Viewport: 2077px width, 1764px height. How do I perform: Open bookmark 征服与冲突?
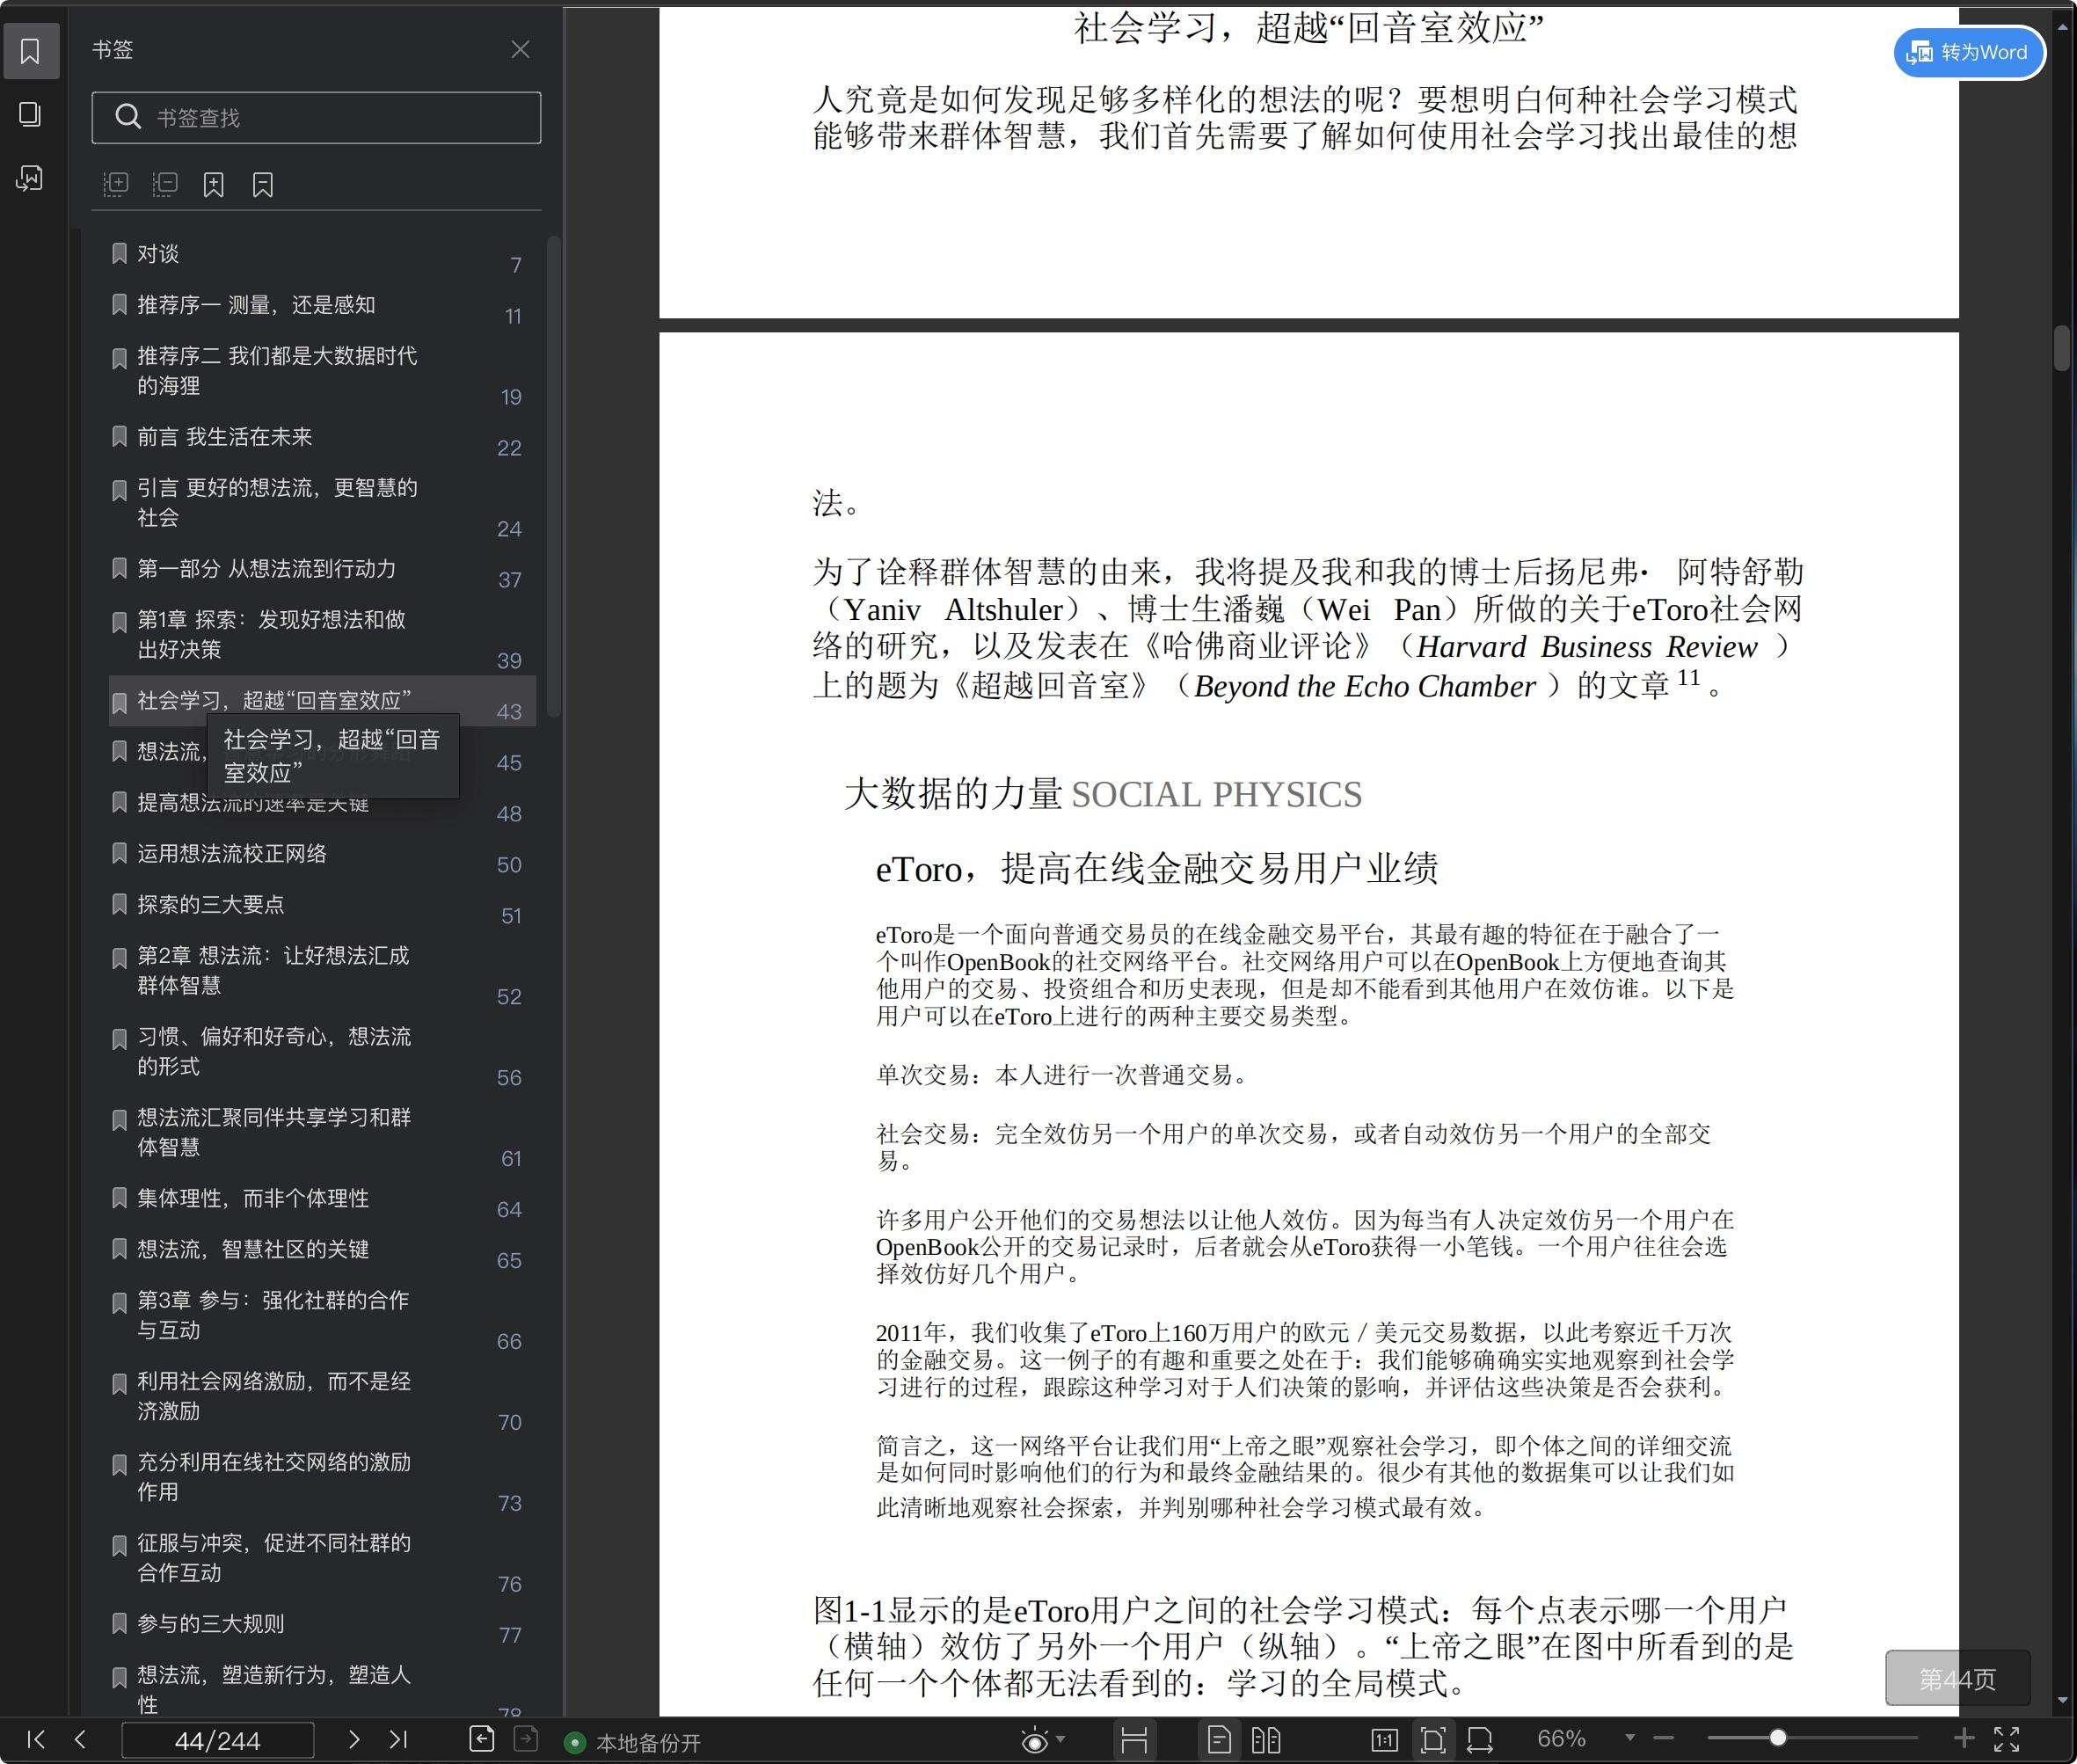(x=322, y=1559)
